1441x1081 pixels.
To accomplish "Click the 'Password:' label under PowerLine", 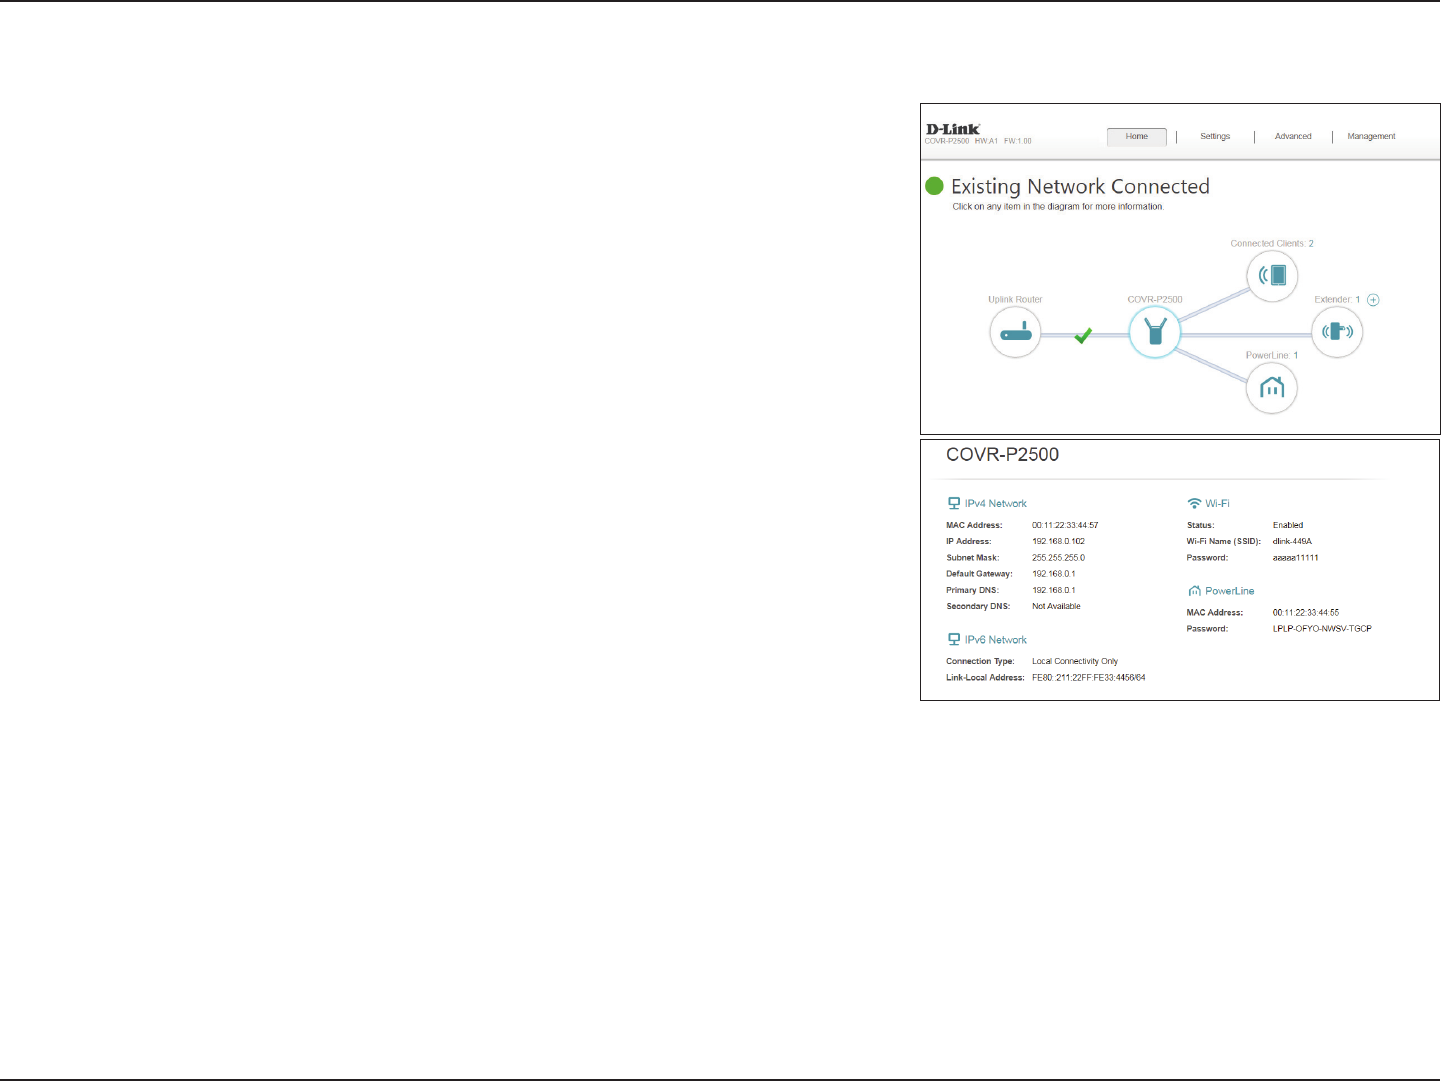I will (1207, 629).
